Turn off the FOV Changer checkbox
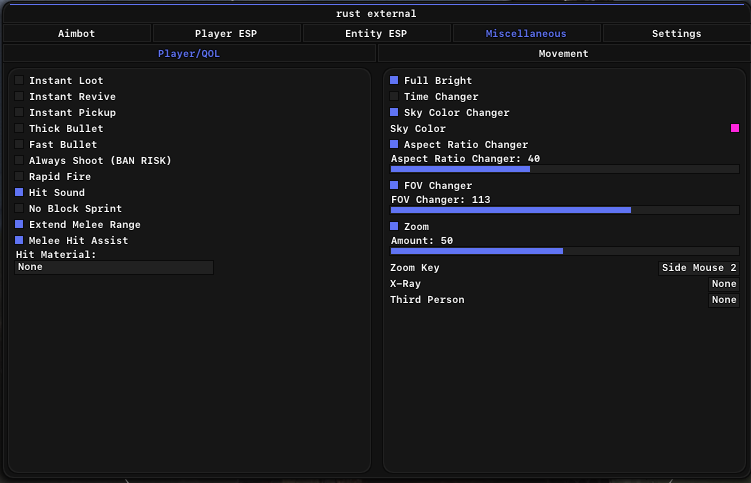The height and width of the screenshot is (483, 751). coord(394,185)
